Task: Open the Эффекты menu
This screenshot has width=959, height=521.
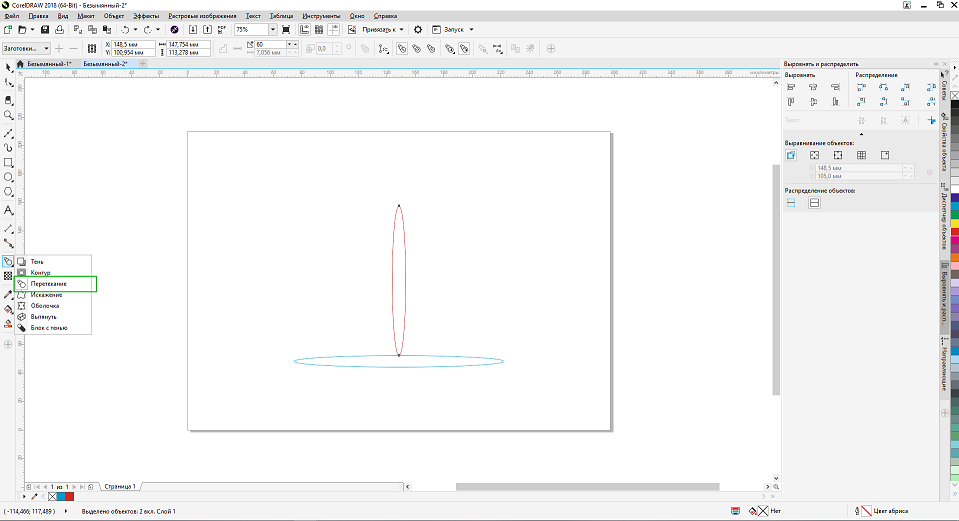Action: [x=146, y=16]
